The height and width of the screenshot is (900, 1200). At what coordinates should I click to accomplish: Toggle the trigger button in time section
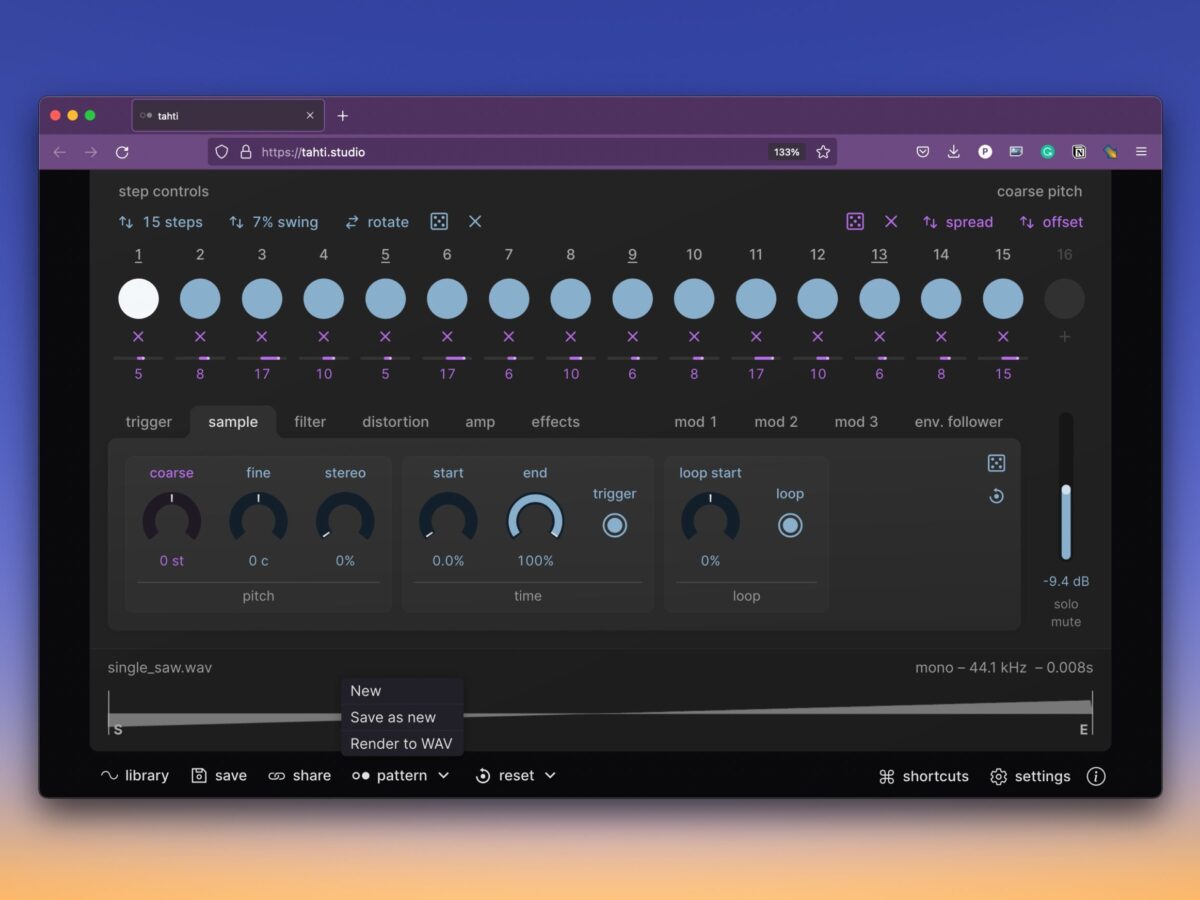615,525
